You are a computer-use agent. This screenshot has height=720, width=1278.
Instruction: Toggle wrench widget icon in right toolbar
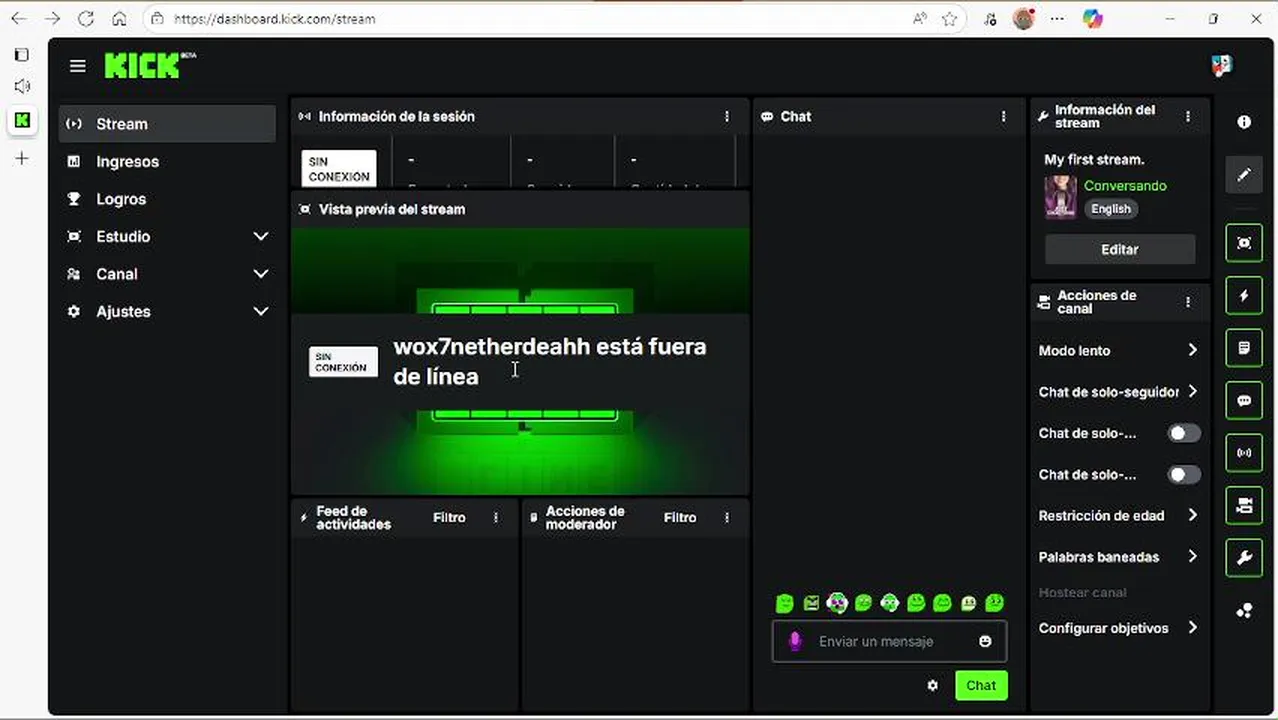pos(1244,558)
